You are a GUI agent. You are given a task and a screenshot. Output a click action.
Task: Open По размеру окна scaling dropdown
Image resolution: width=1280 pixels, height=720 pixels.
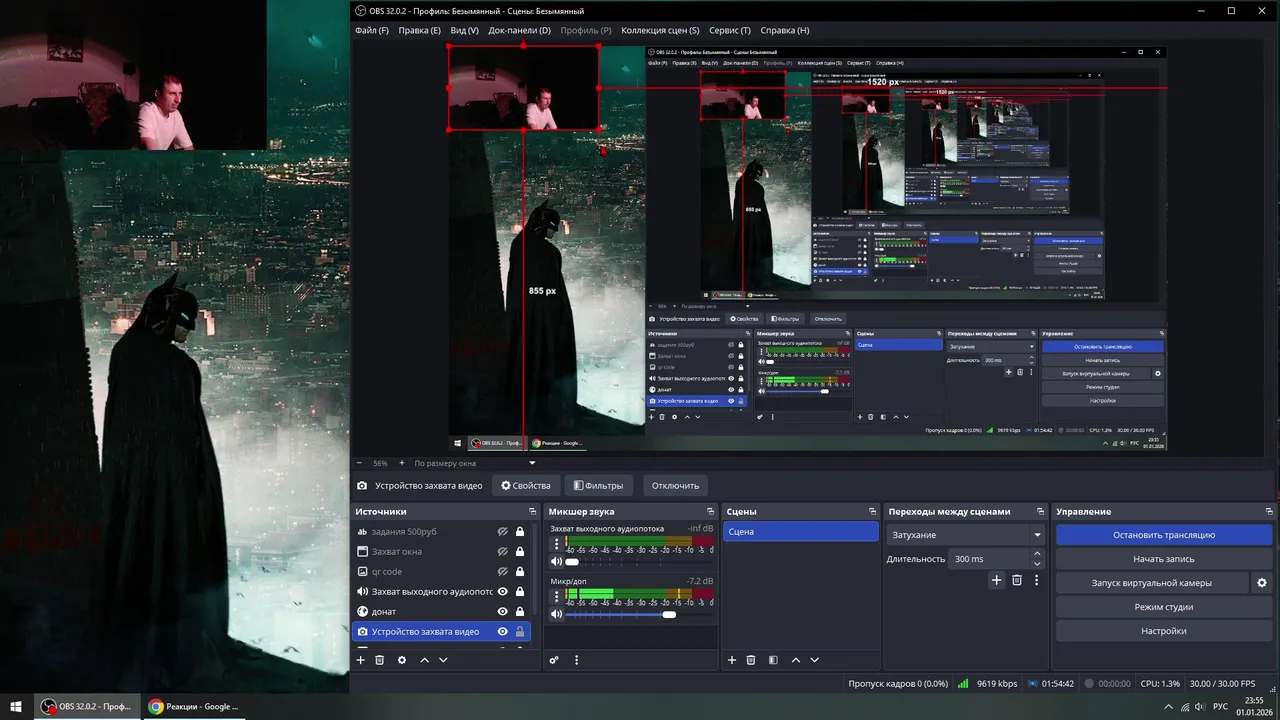[x=475, y=463]
